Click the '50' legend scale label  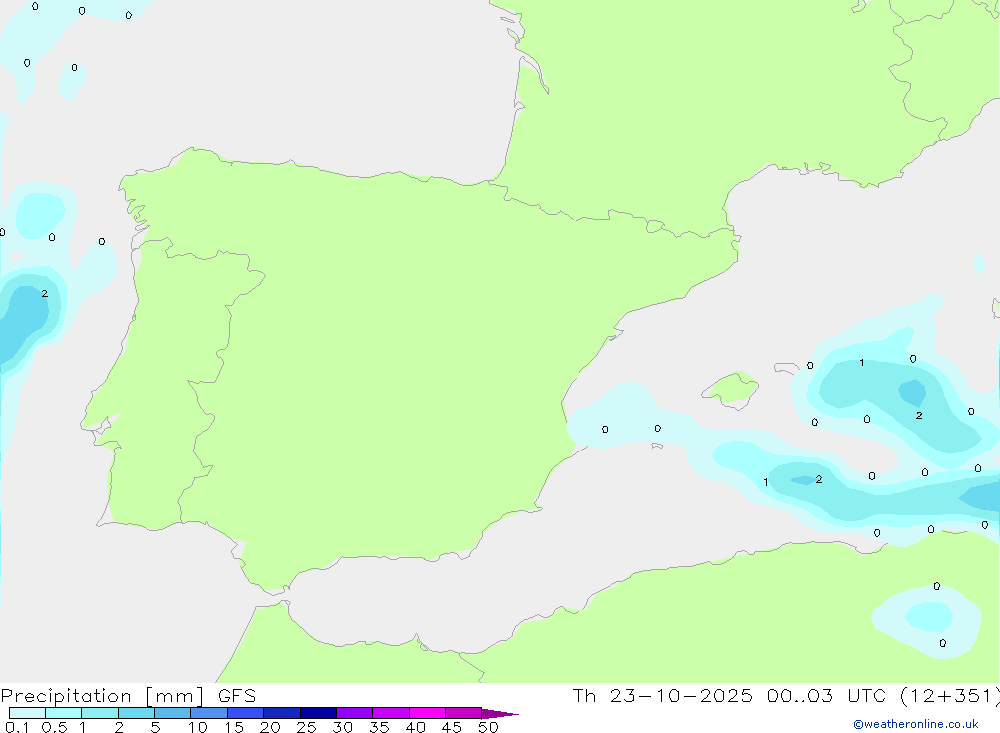tap(488, 727)
